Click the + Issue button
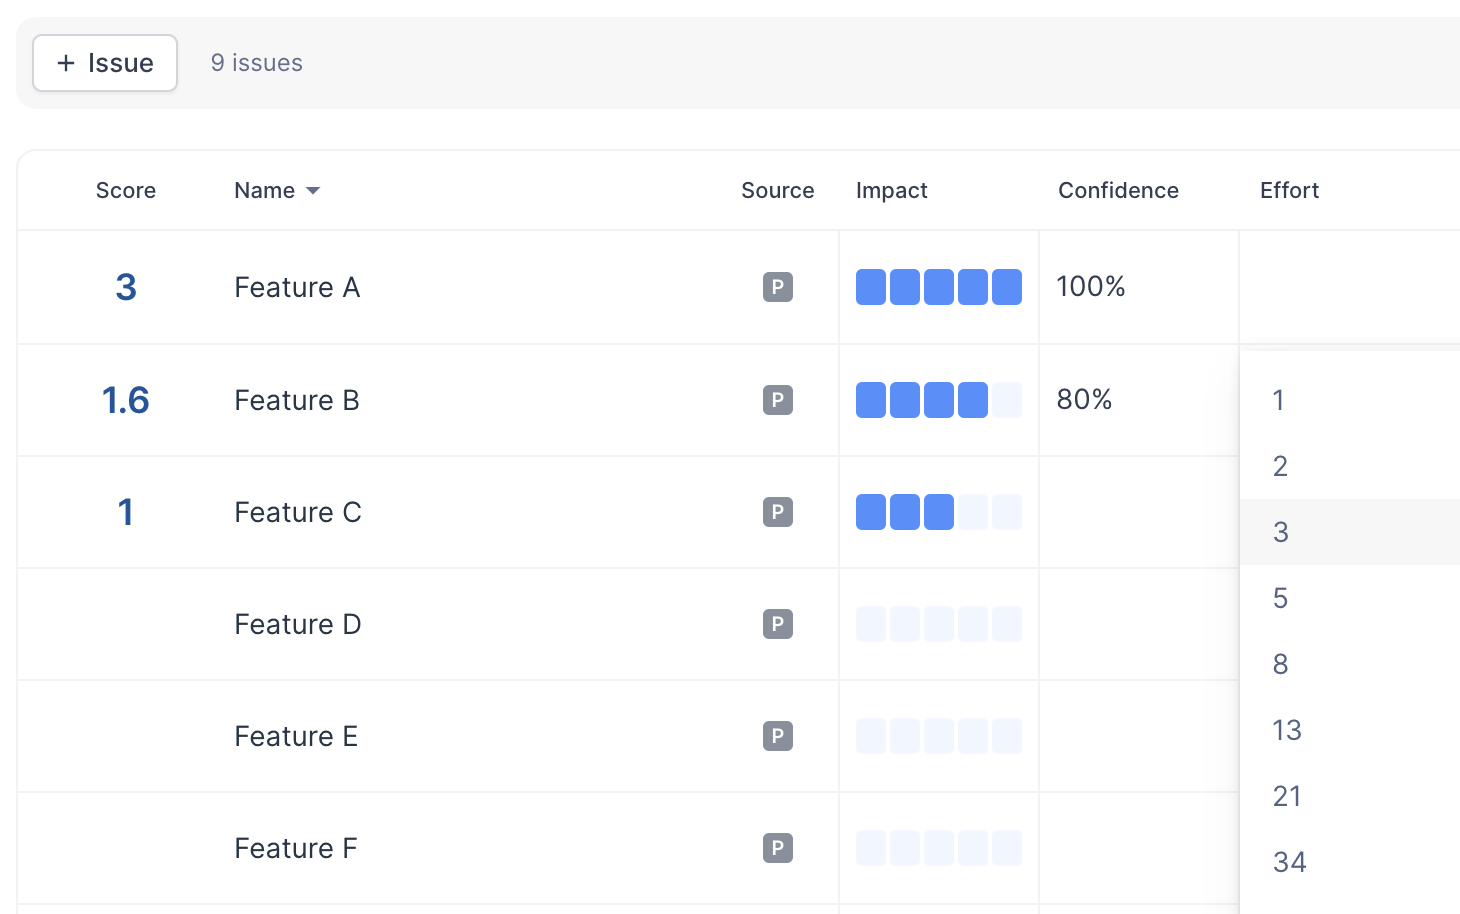This screenshot has width=1460, height=914. pyautogui.click(x=105, y=63)
